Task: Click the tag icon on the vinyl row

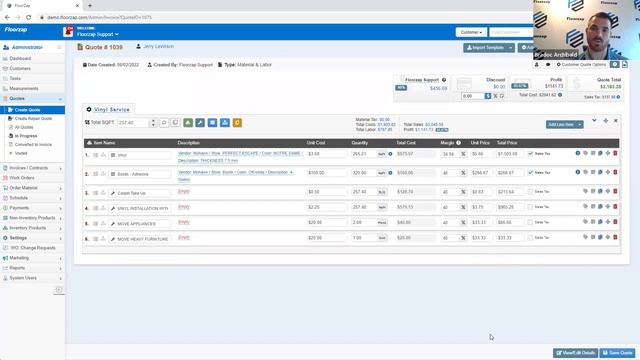Action: [x=585, y=153]
